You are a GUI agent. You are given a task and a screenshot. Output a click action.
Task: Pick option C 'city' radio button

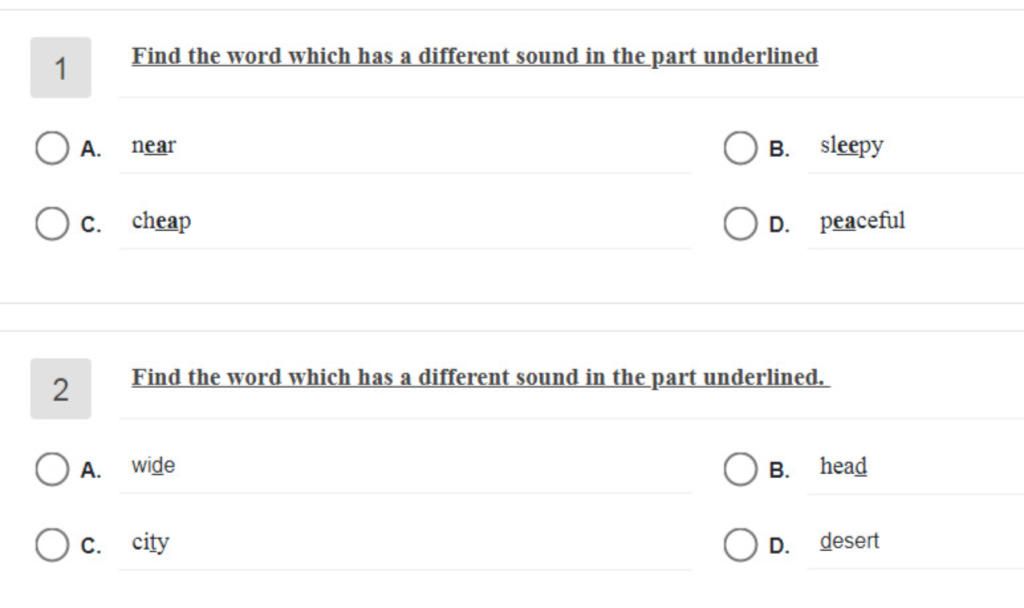[x=52, y=545]
